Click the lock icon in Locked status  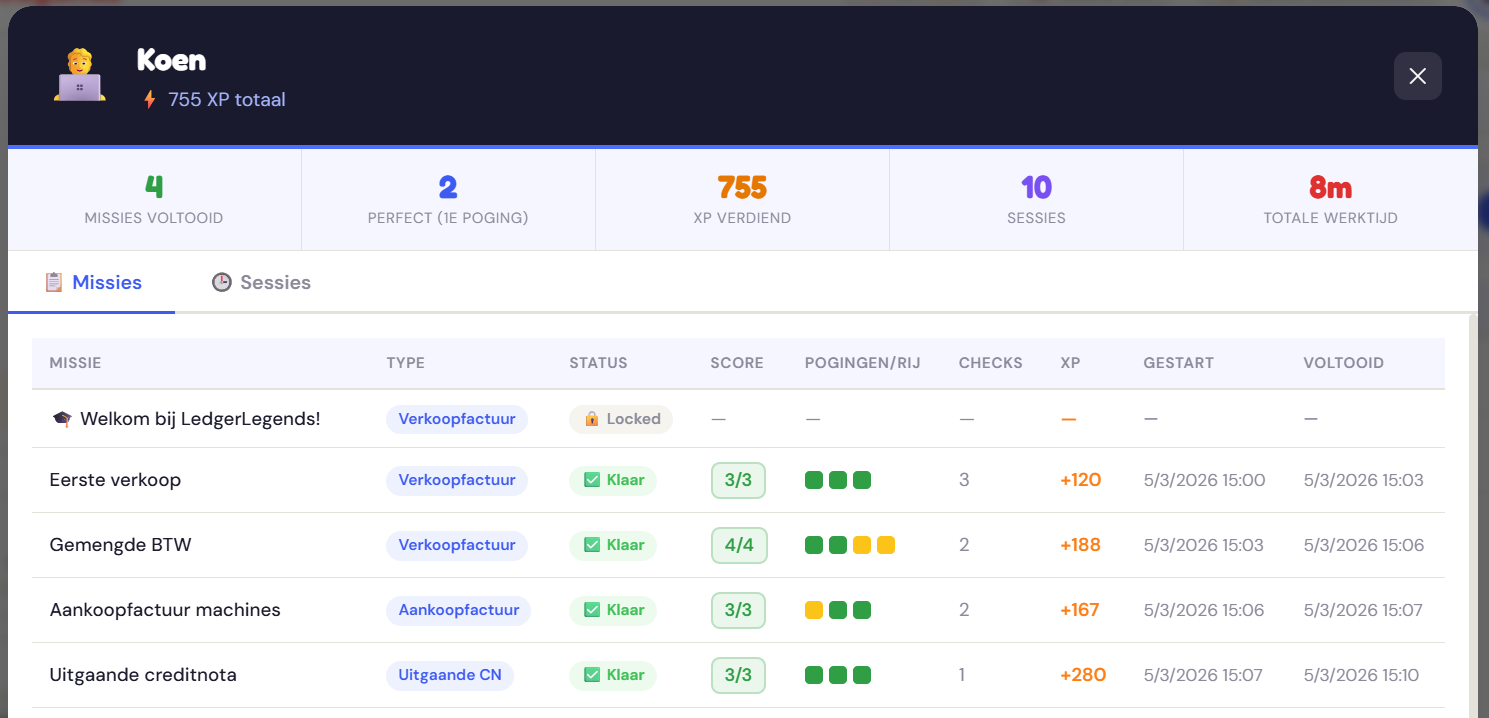click(591, 419)
